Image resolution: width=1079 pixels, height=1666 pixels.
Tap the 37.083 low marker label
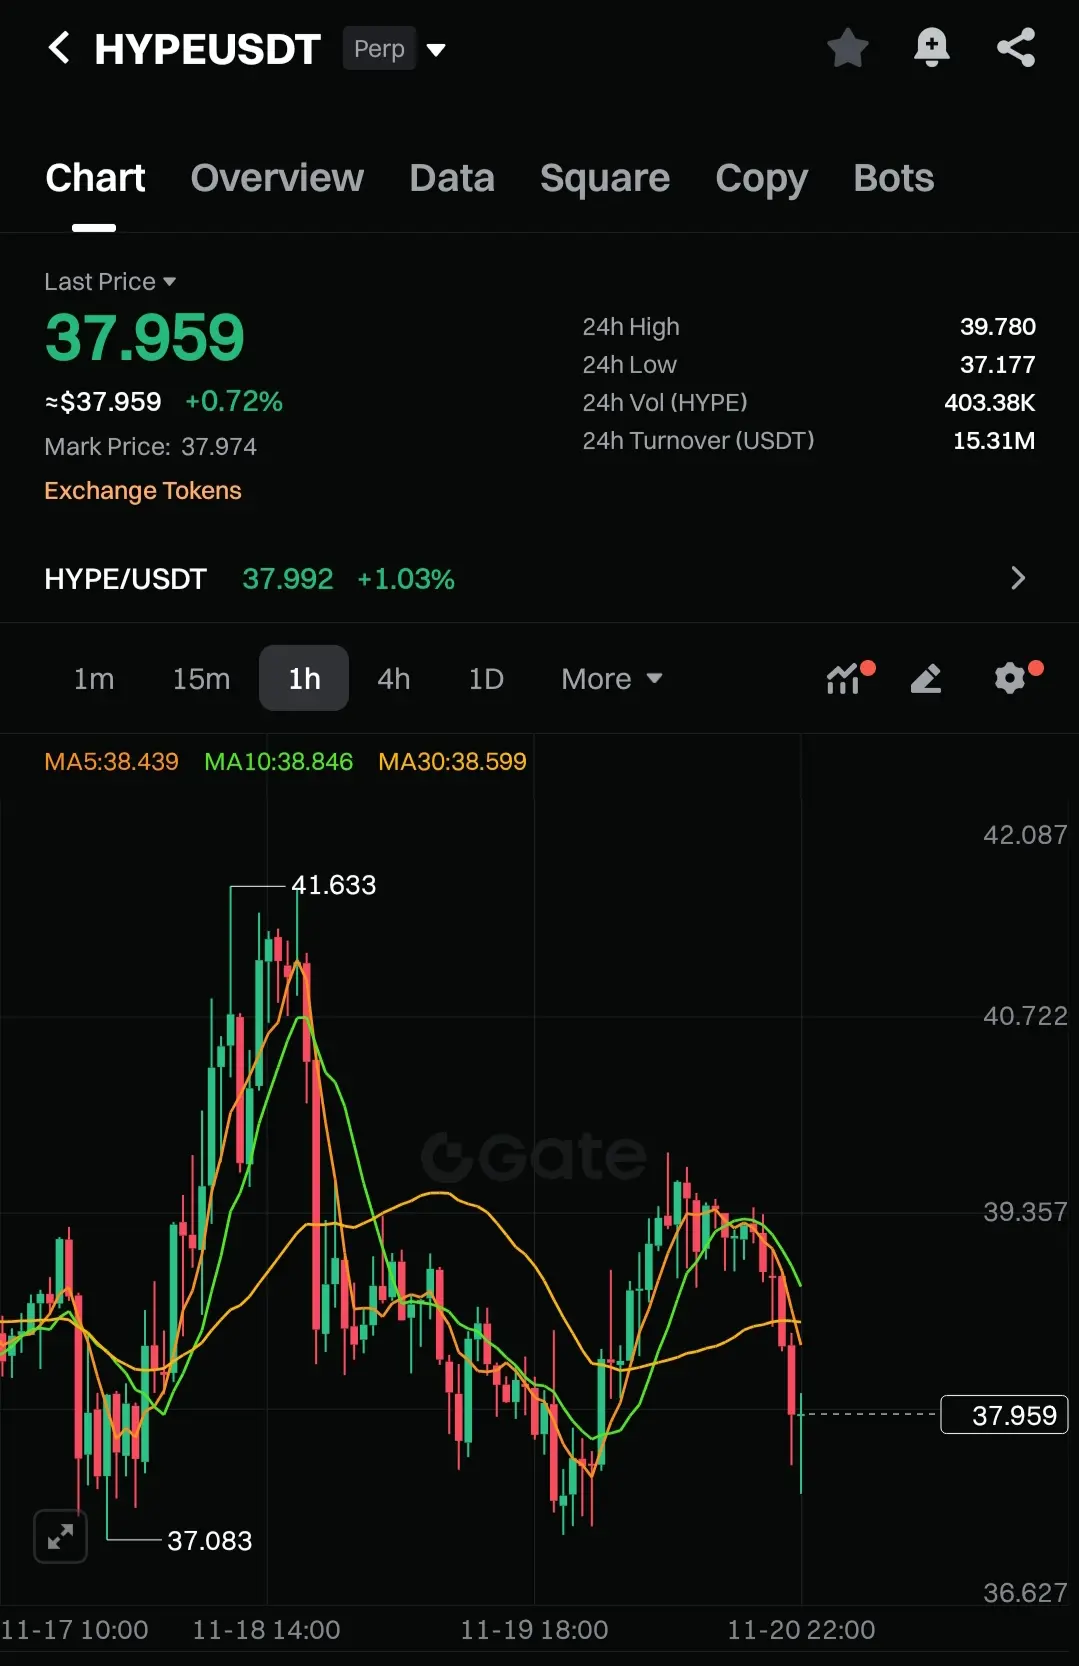point(210,1541)
